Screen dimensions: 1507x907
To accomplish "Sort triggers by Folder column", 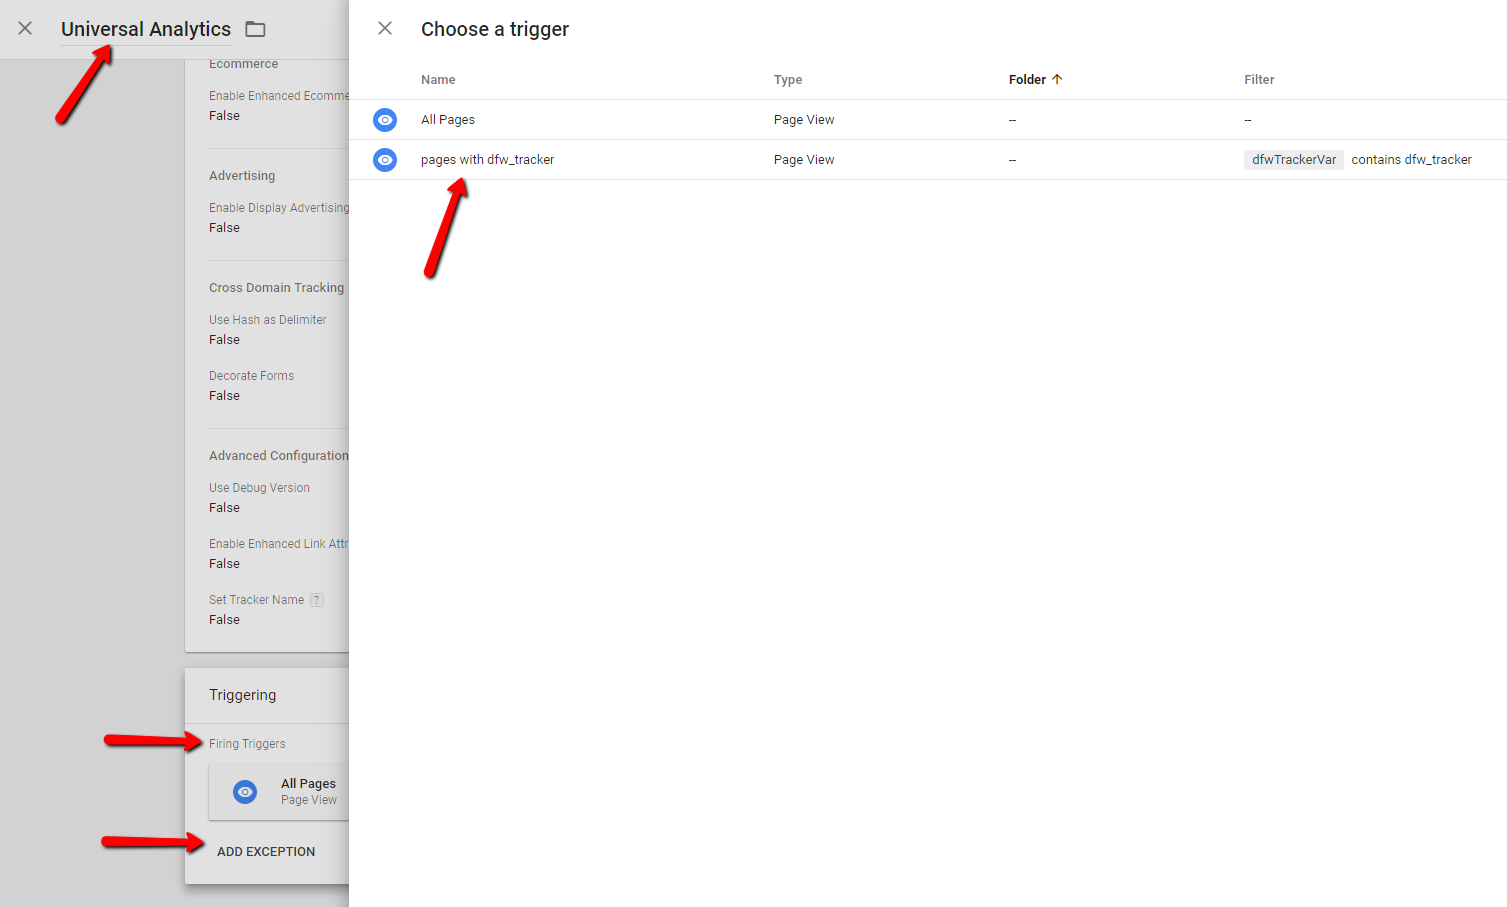I will pos(1035,79).
